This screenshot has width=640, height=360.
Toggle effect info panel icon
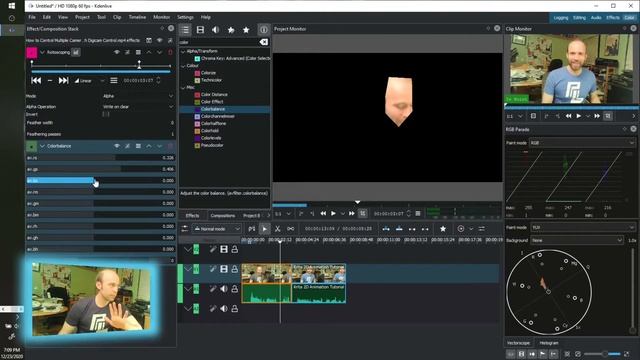pos(264,30)
